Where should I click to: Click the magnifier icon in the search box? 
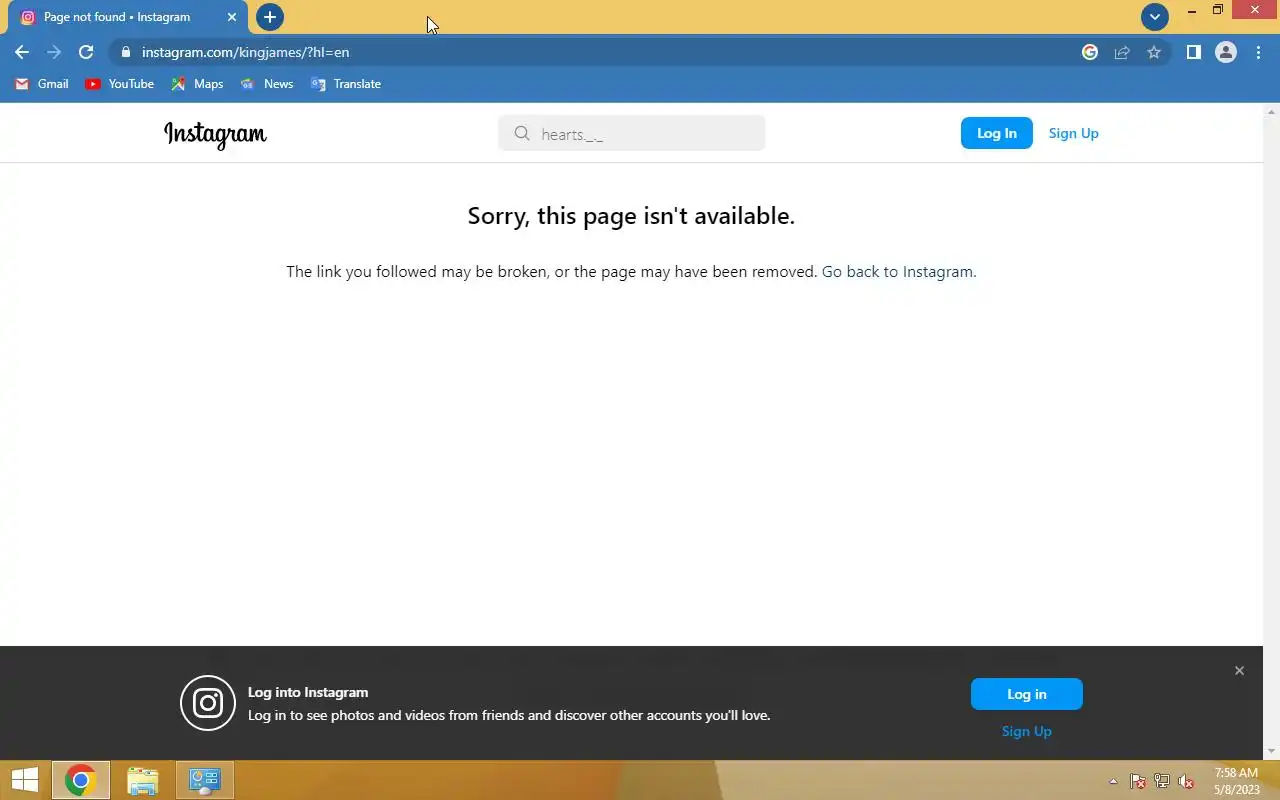[x=522, y=133]
